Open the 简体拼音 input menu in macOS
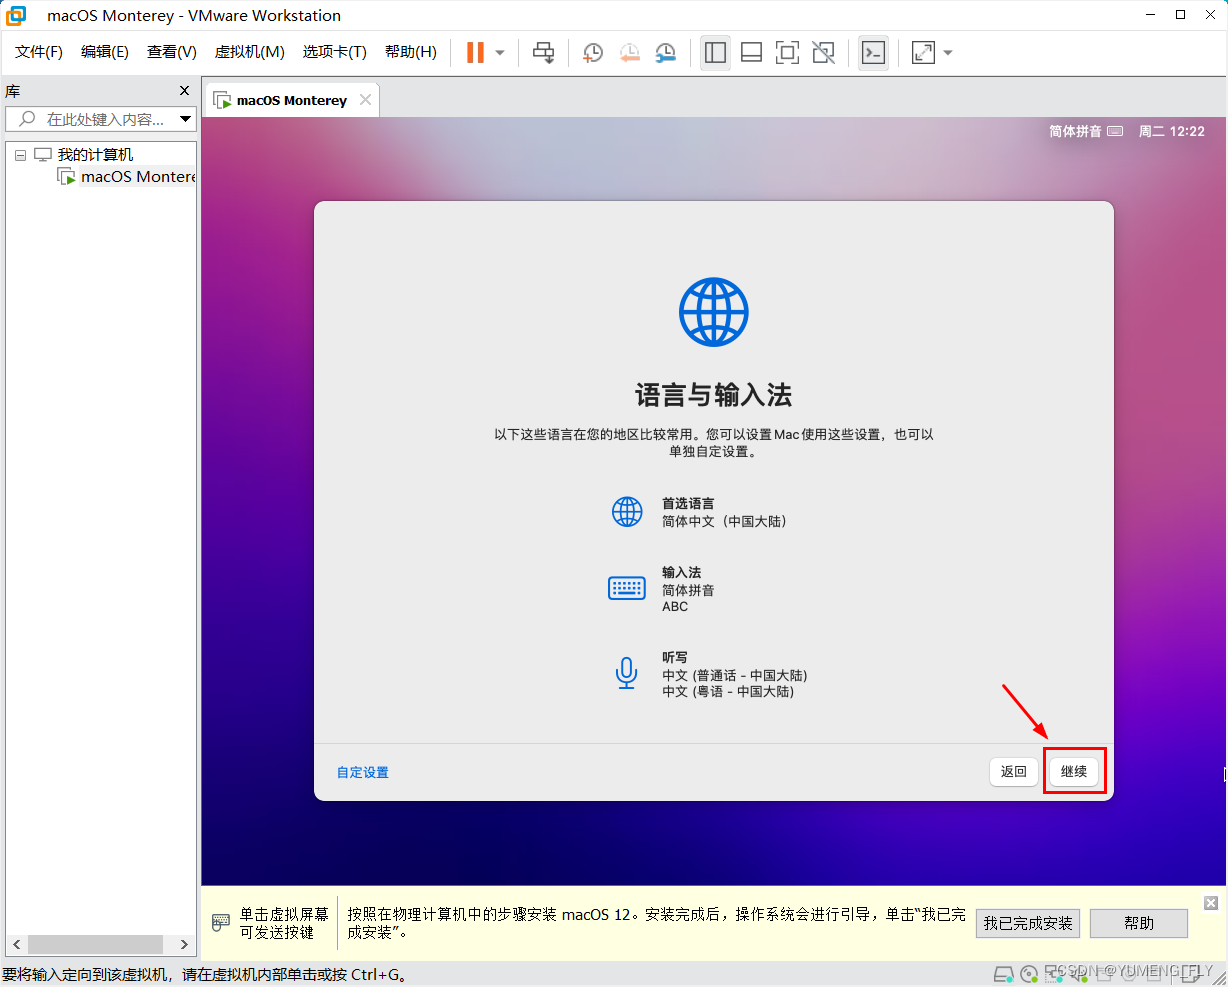The width and height of the screenshot is (1228, 987). [1086, 131]
